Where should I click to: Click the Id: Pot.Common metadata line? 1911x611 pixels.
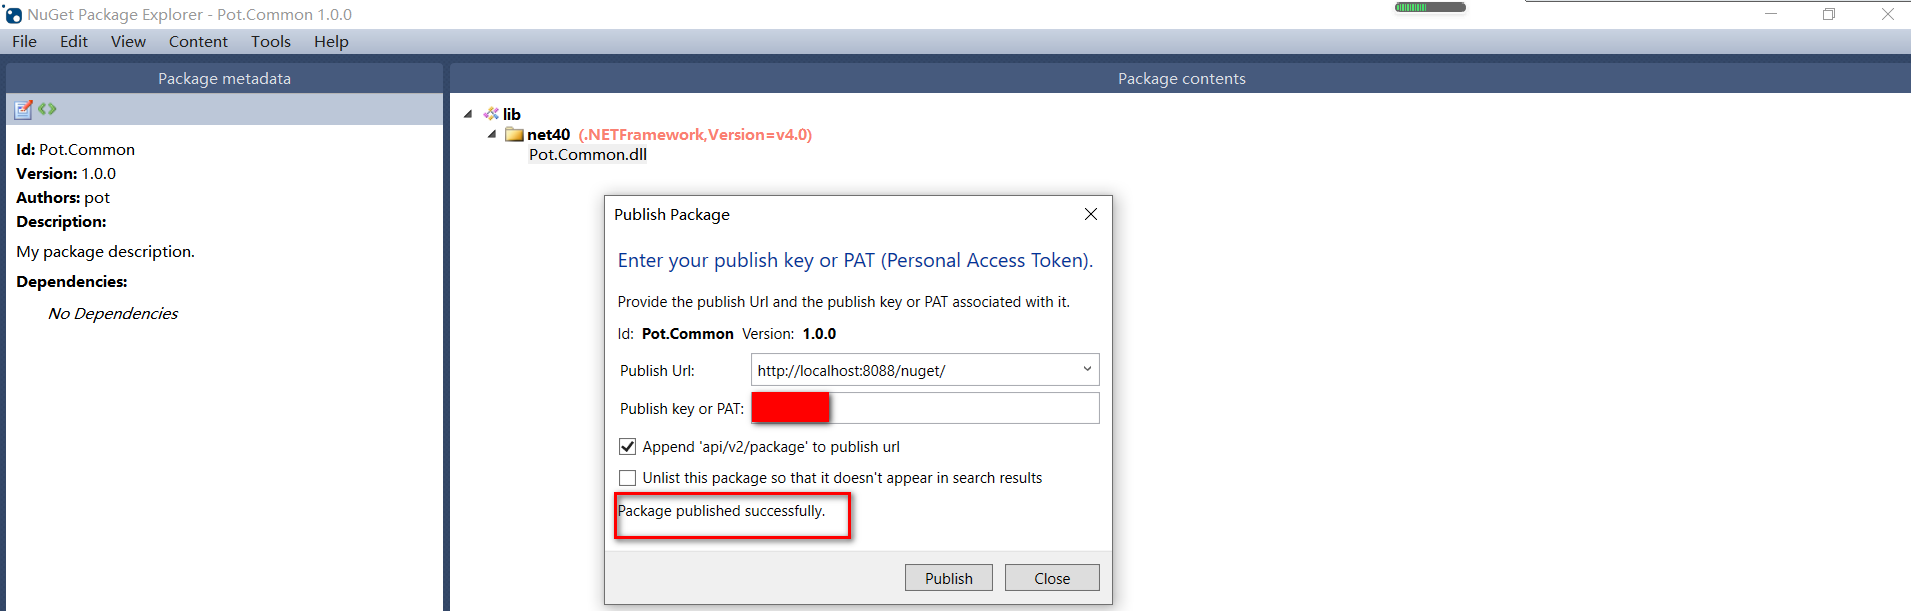point(75,149)
